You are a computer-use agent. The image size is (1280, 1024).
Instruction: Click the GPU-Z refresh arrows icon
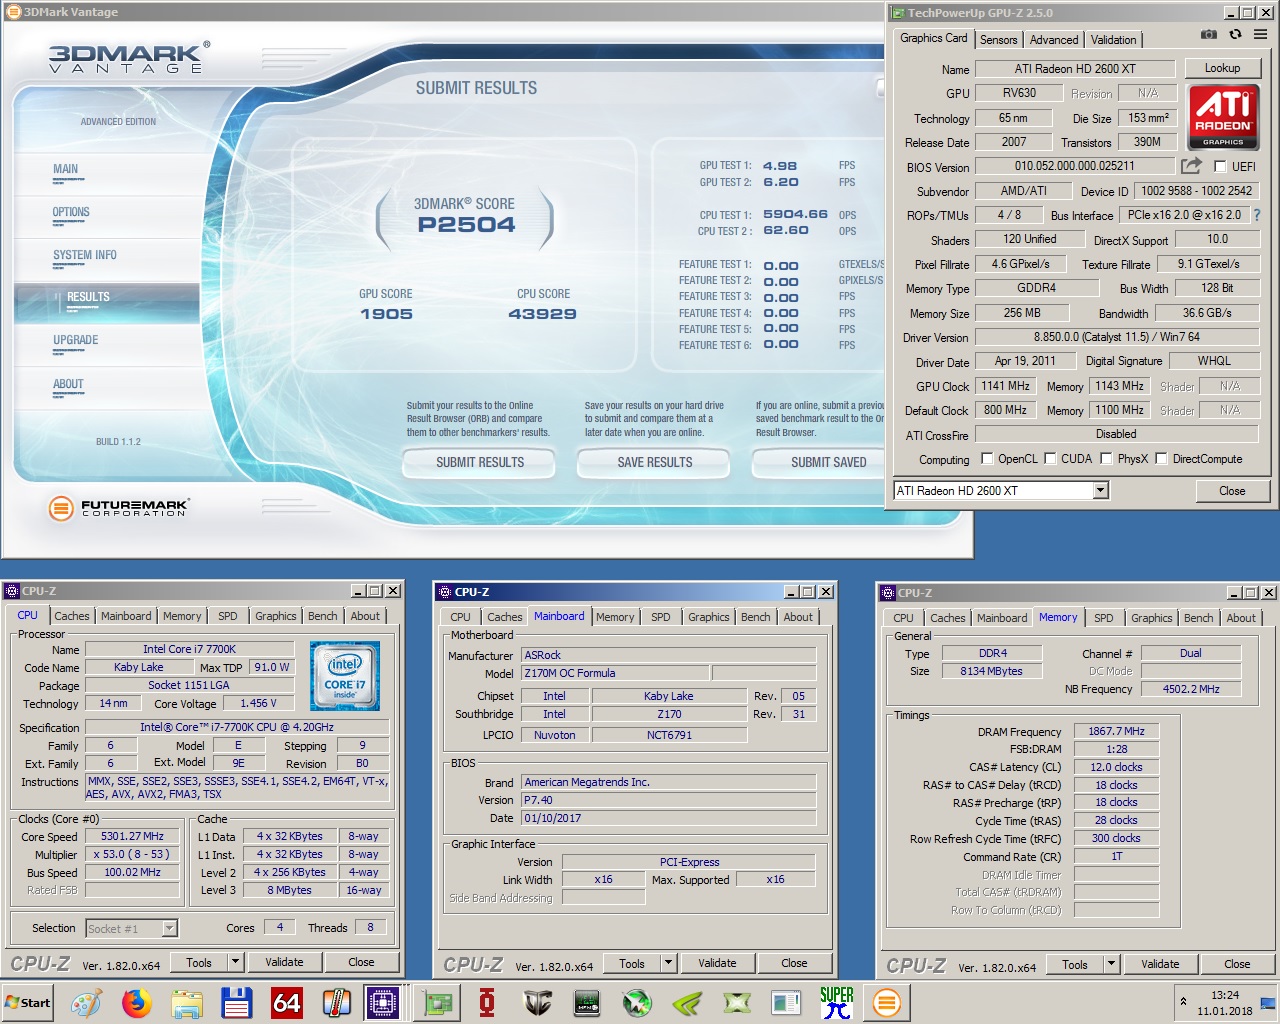coord(1235,35)
